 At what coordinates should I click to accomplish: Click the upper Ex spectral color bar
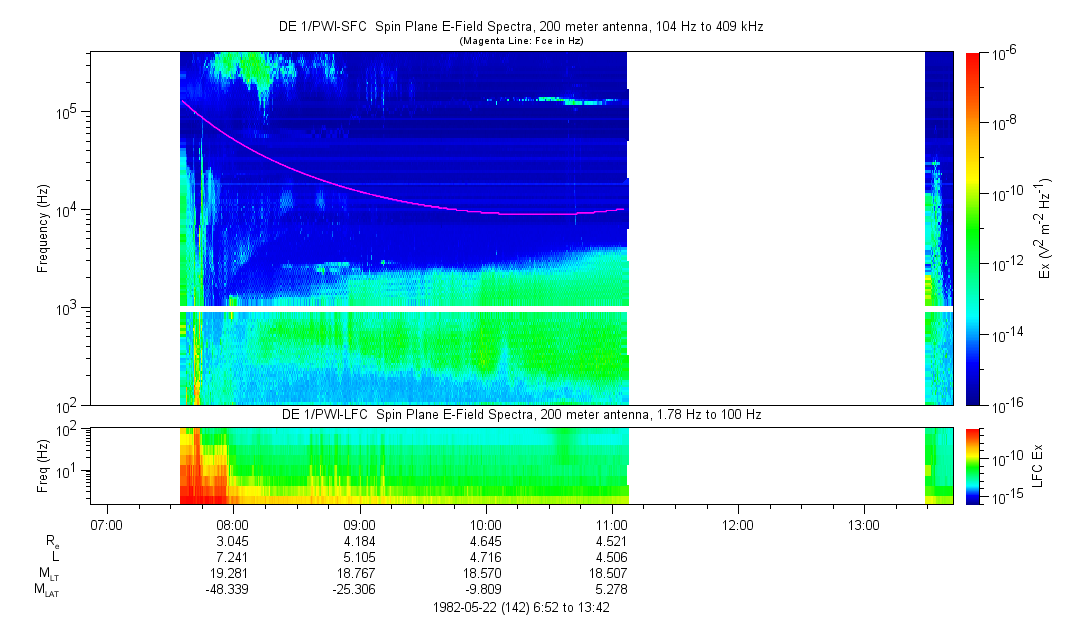click(972, 228)
